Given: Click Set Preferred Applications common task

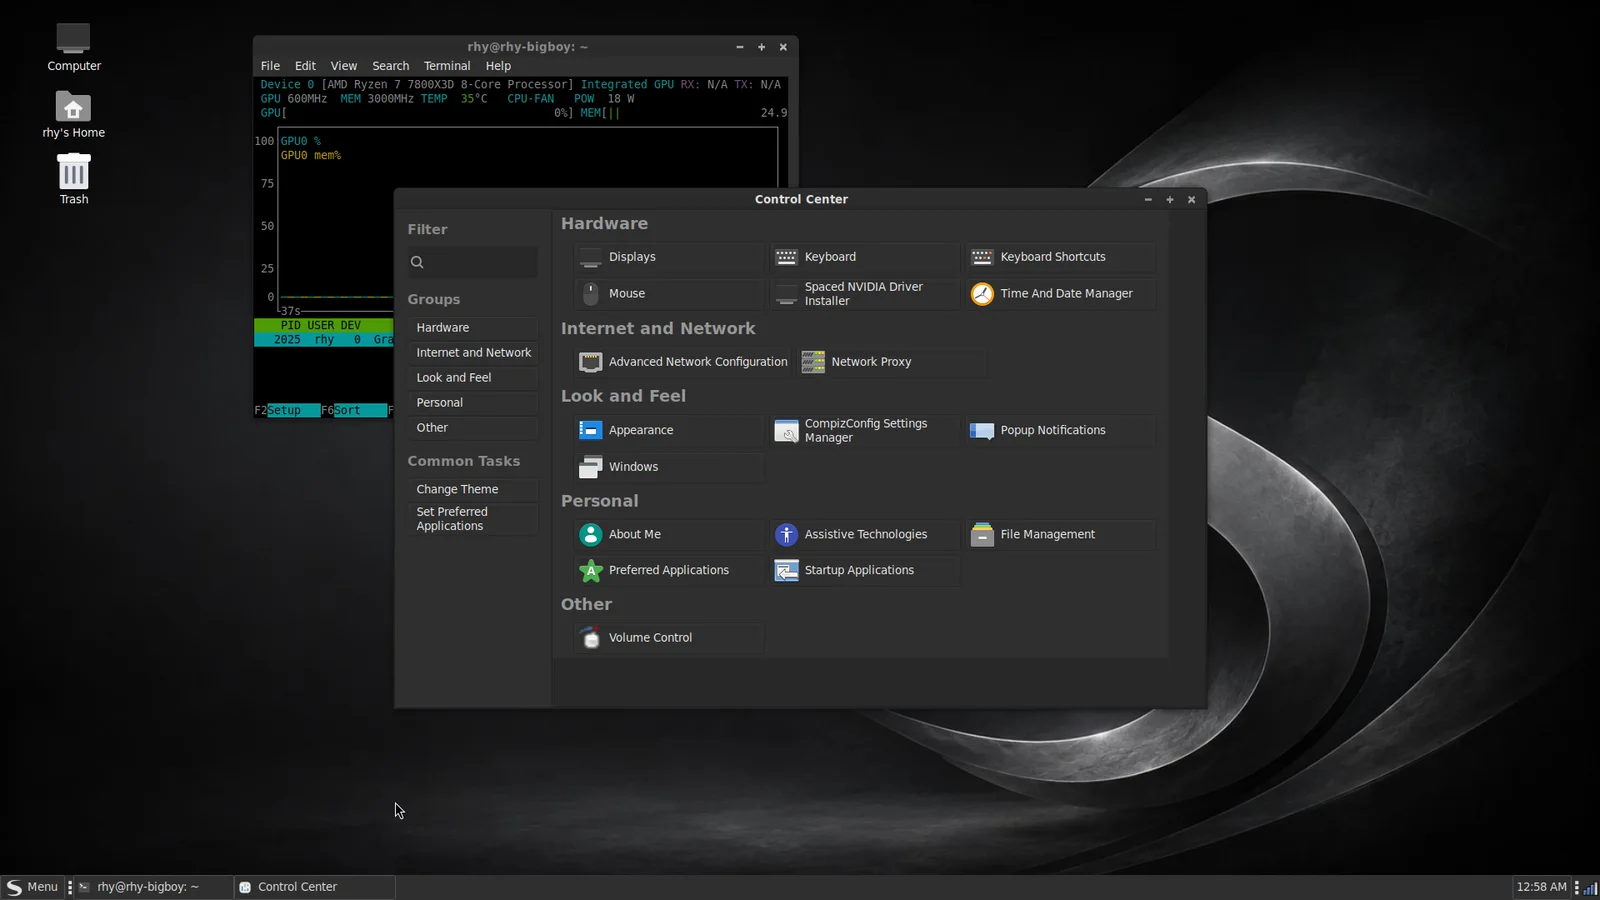Looking at the screenshot, I should point(472,519).
